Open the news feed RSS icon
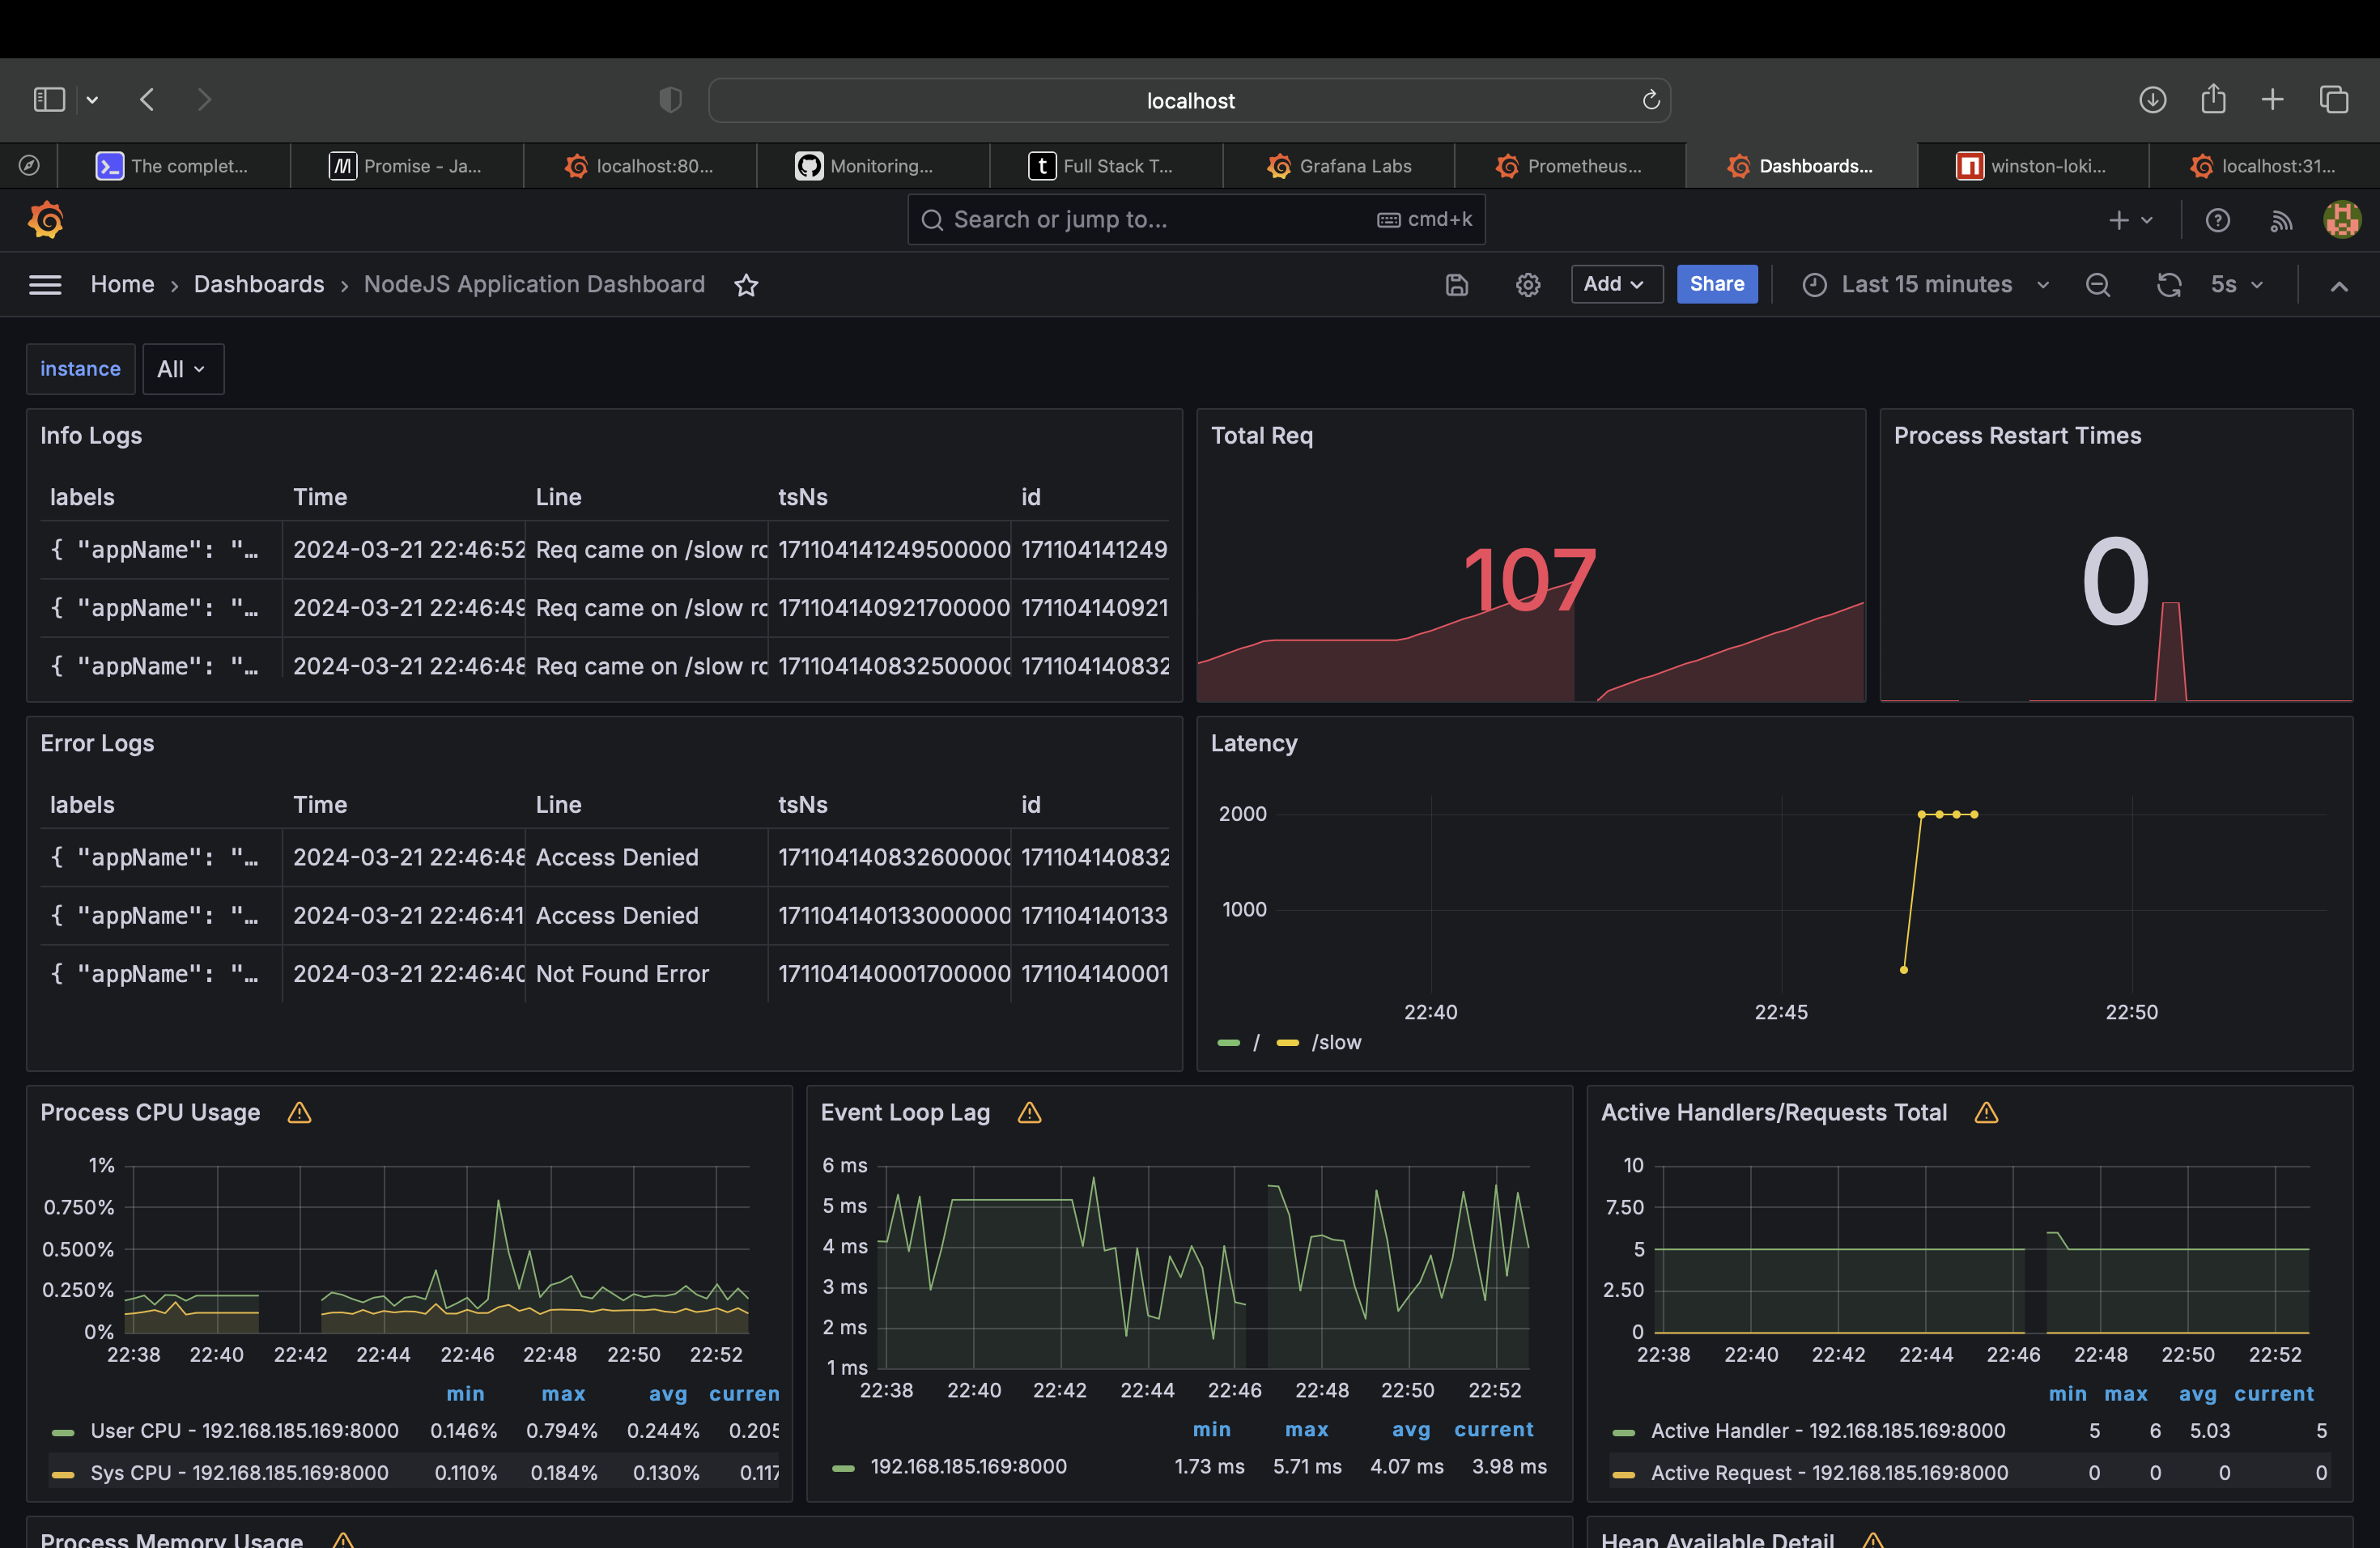2380x1548 pixels. 2280,220
